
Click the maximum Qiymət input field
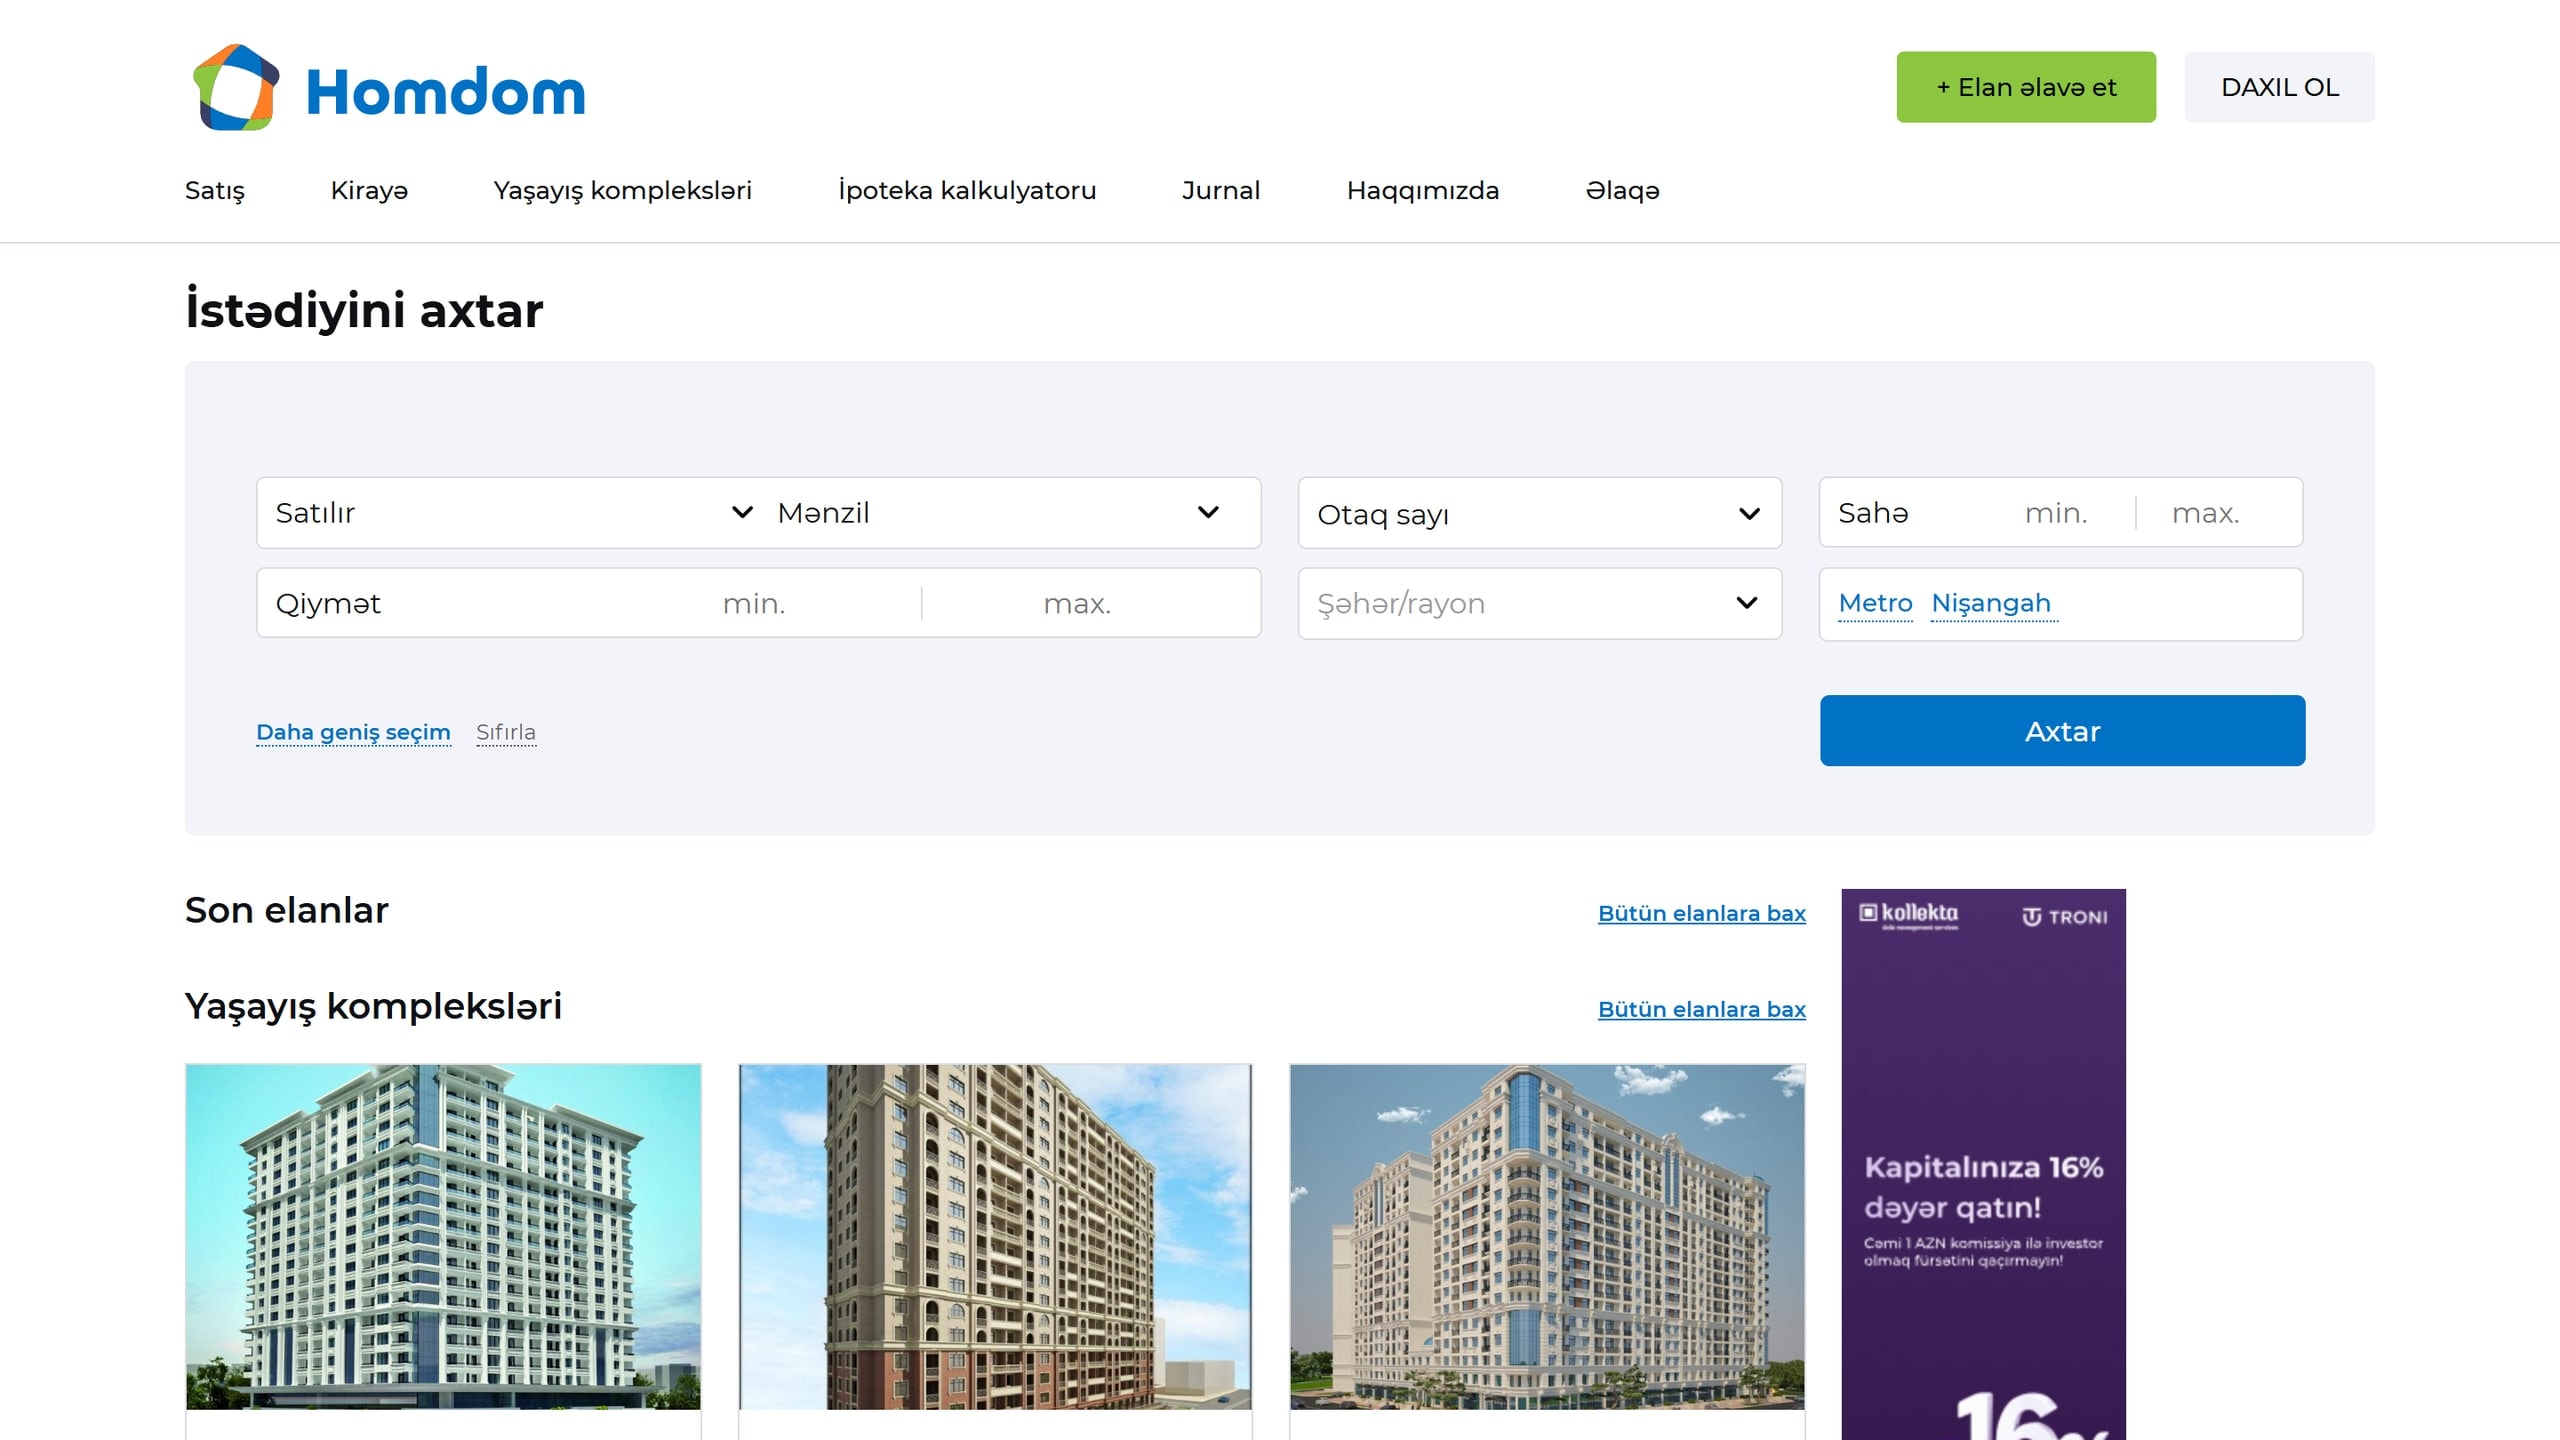[x=1078, y=603]
